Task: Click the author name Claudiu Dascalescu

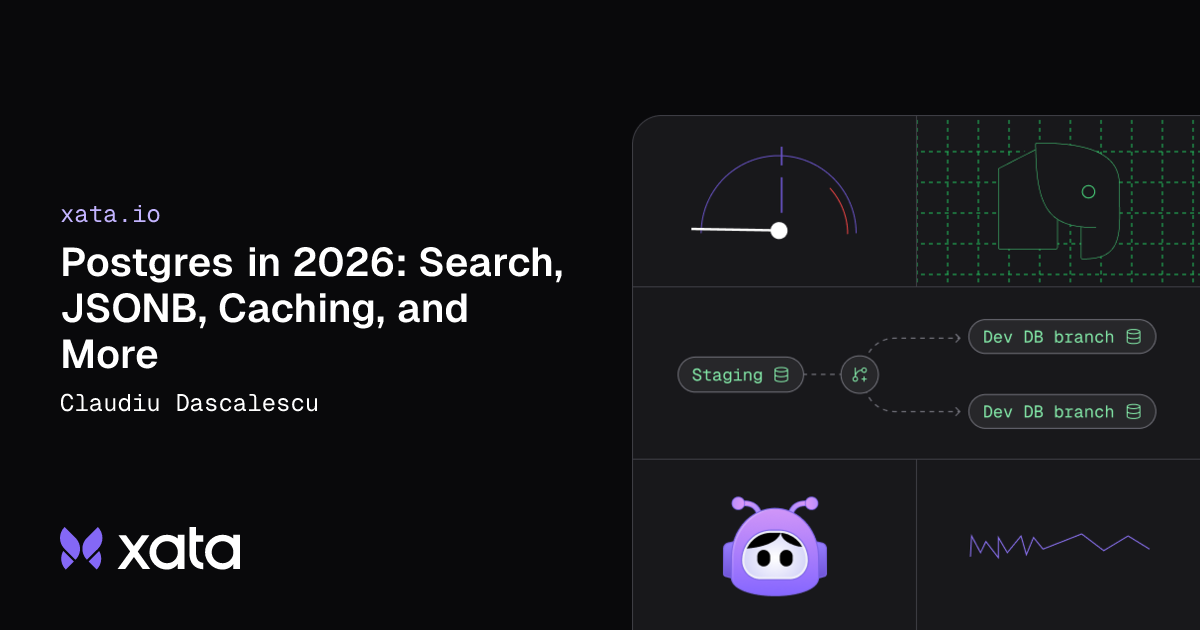Action: 189,403
